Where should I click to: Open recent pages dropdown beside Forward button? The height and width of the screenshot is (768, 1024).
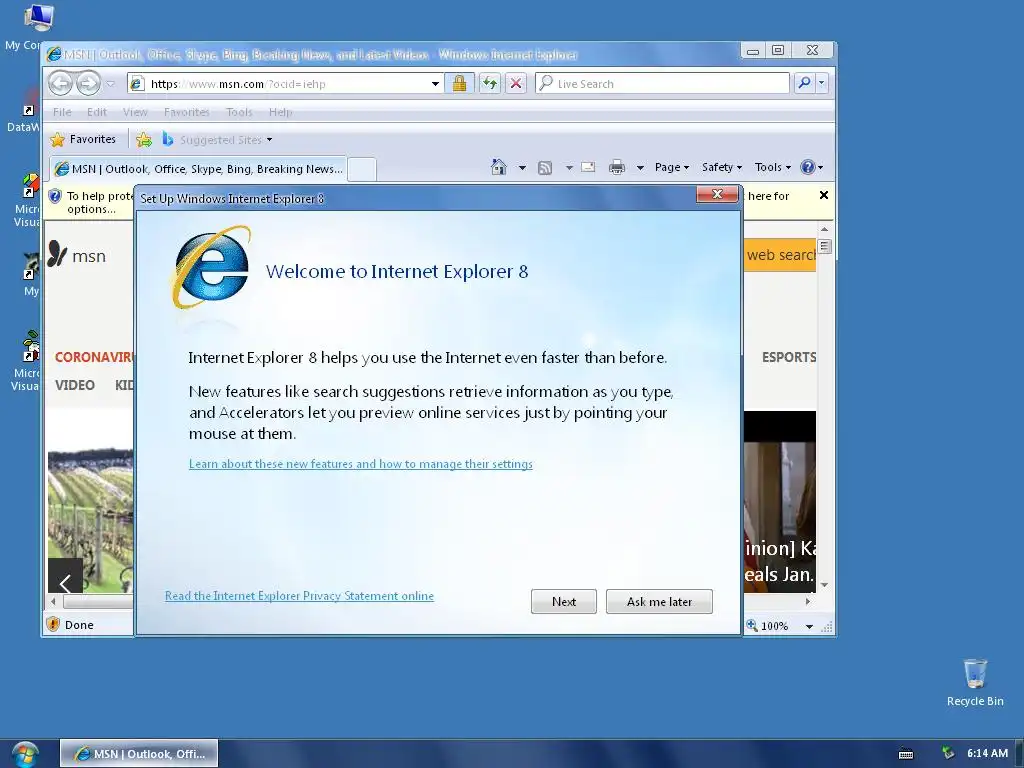(110, 84)
